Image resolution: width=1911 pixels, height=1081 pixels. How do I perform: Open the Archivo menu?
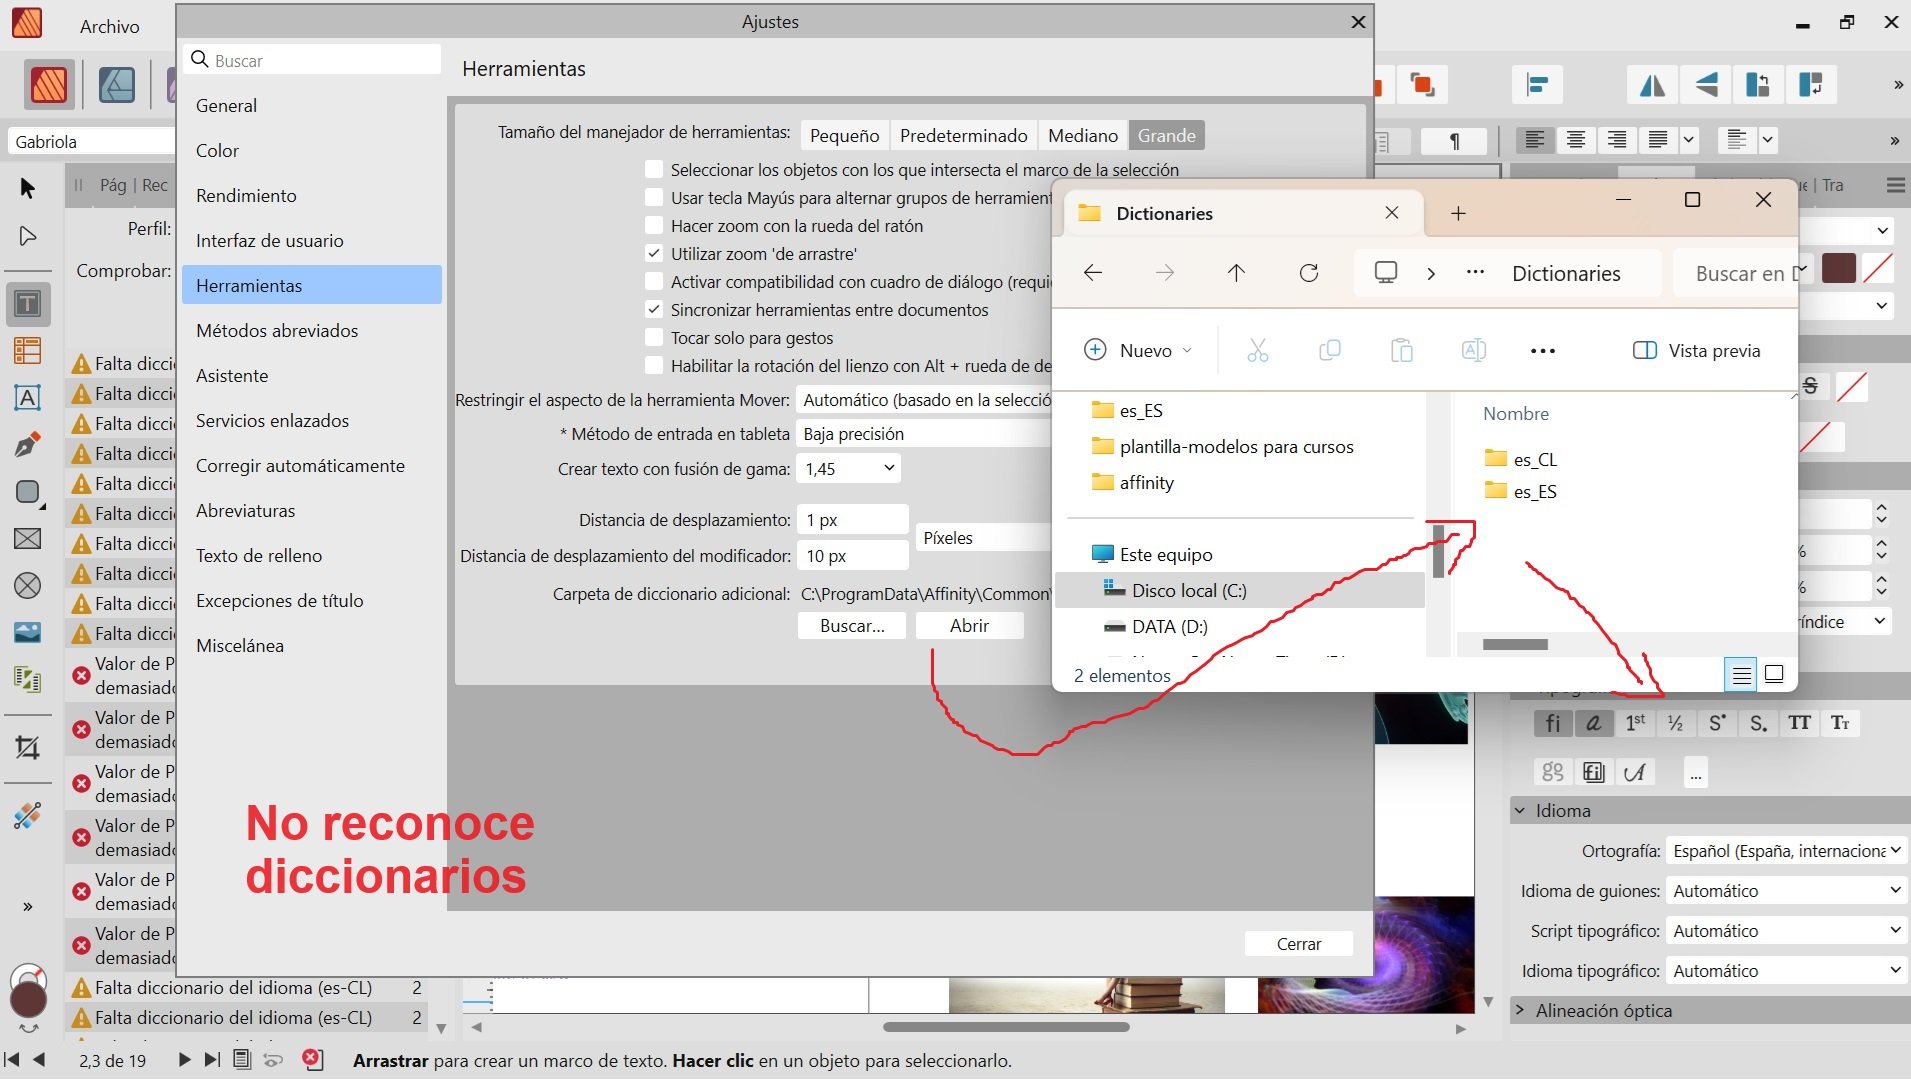pos(110,27)
